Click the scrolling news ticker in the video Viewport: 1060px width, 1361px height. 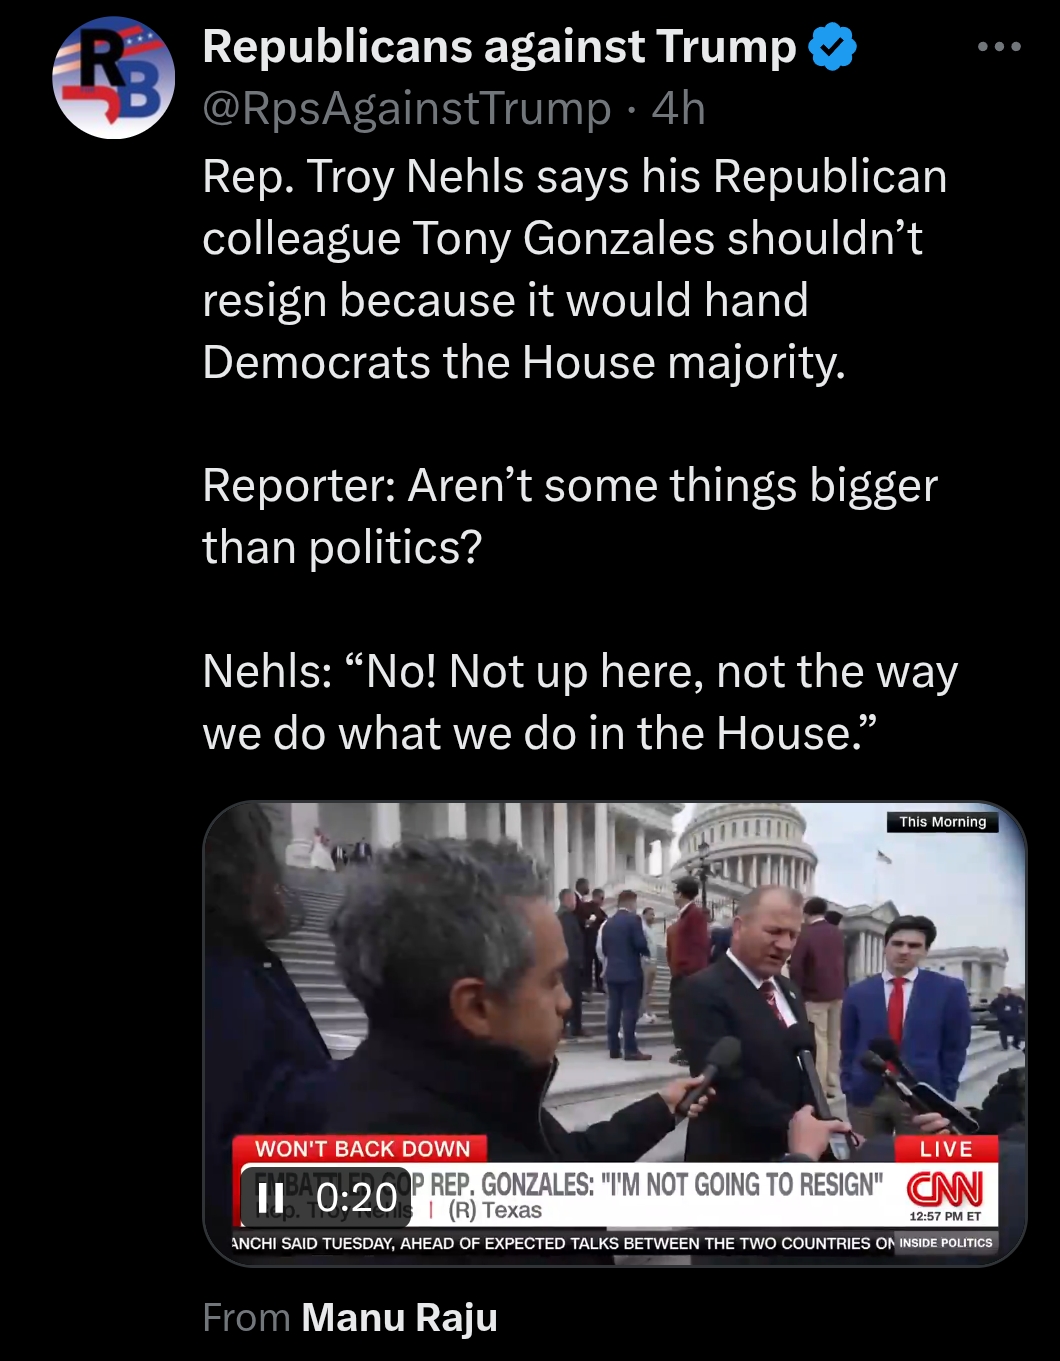tap(563, 1243)
